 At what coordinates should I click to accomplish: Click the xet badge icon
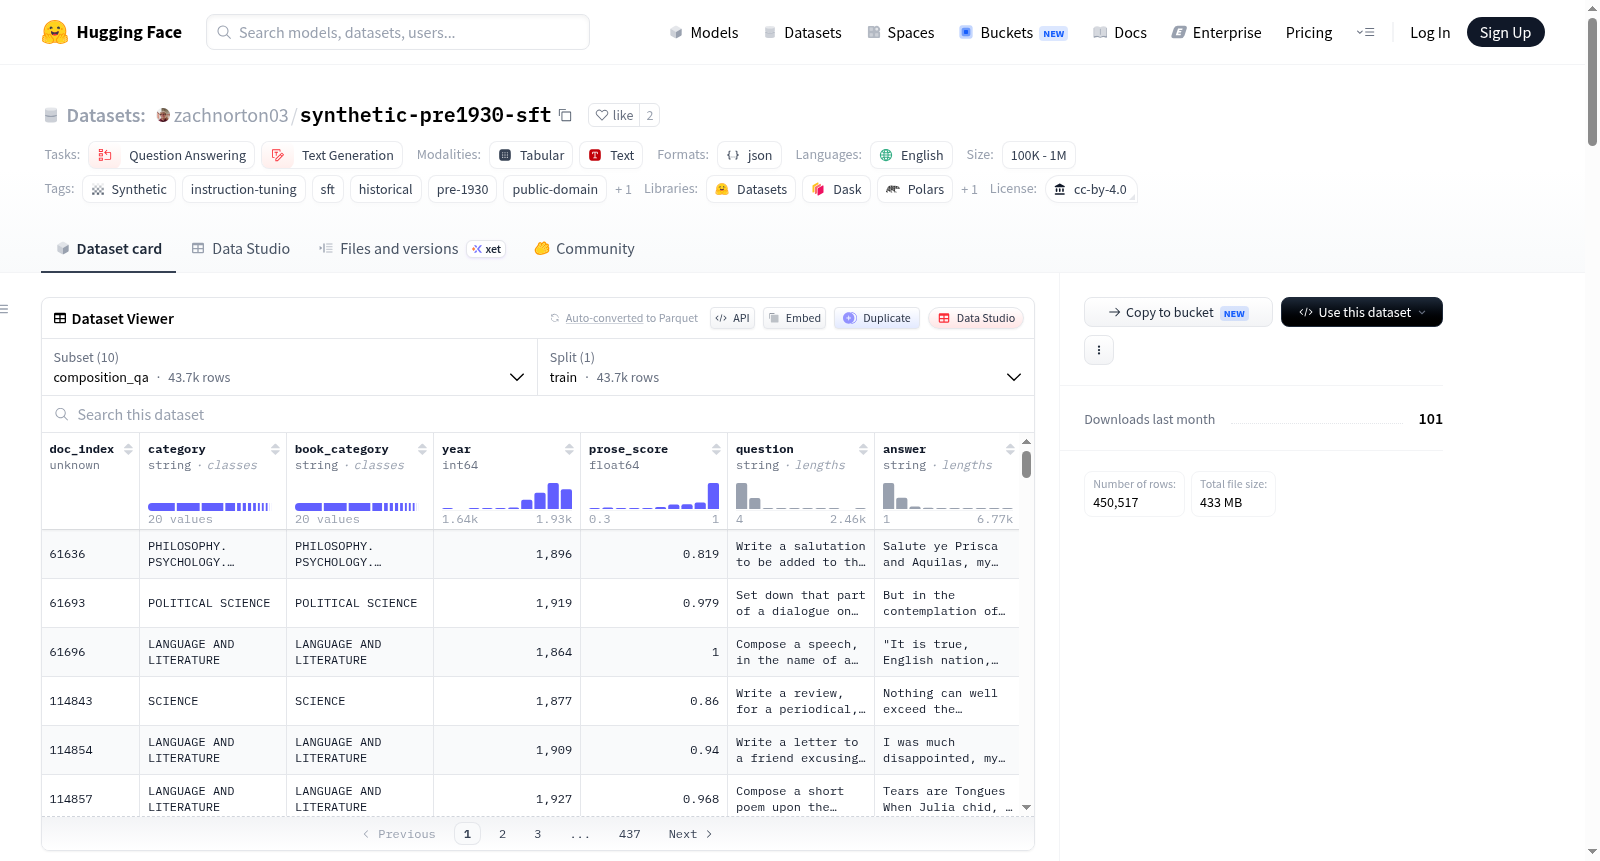click(487, 249)
